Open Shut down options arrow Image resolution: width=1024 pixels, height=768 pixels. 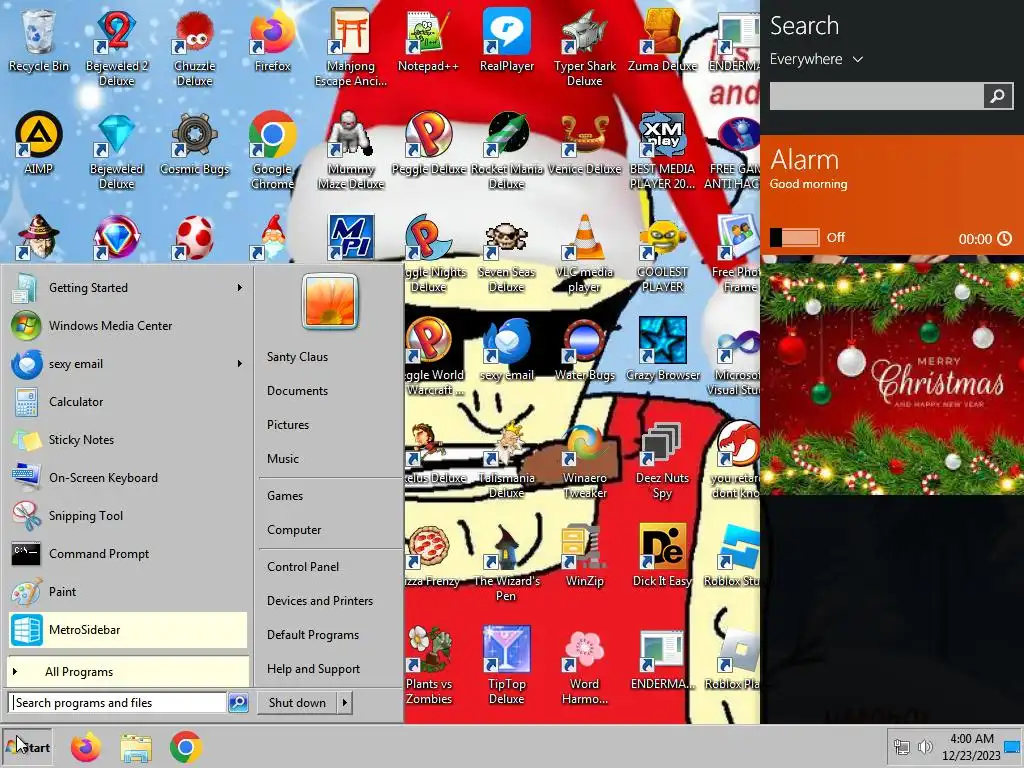[x=345, y=703]
